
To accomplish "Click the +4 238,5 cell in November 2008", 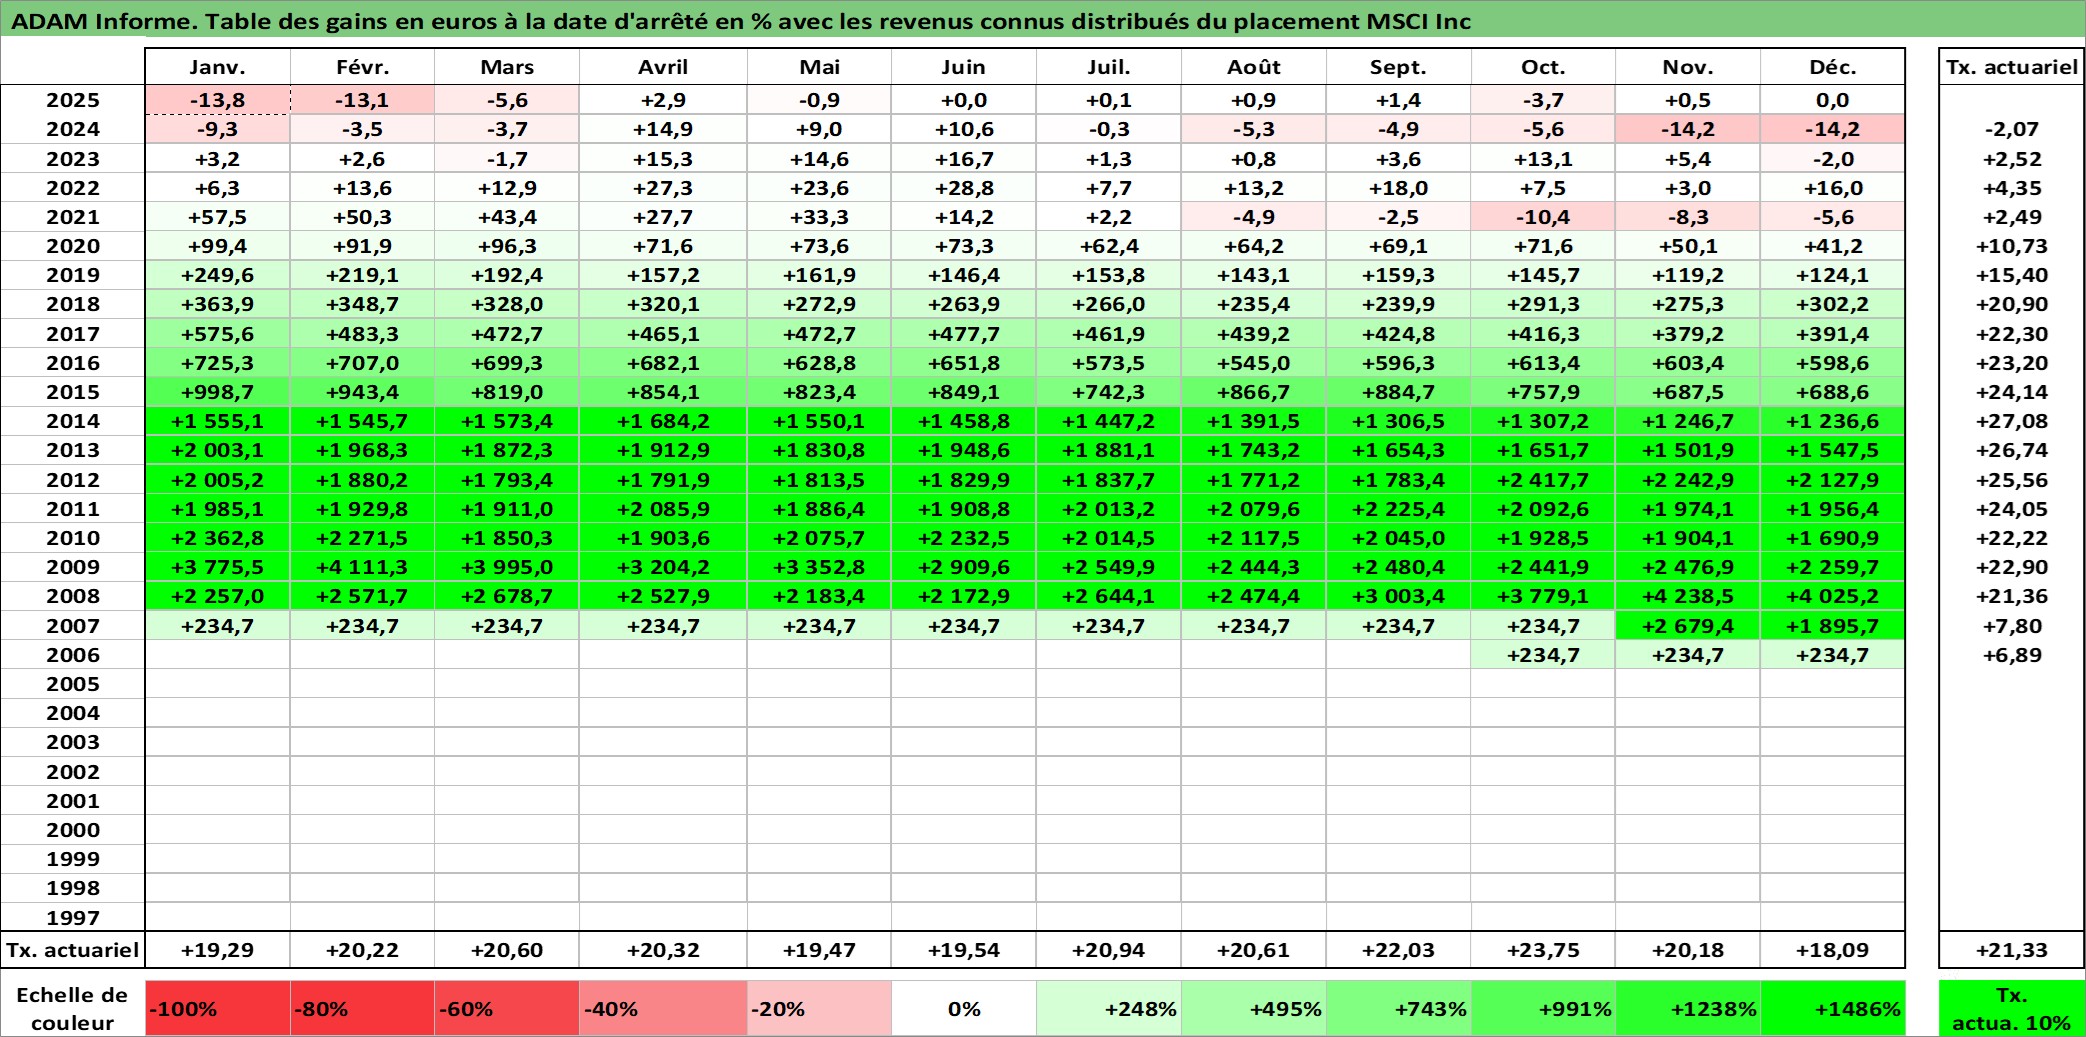I will pos(1688,596).
